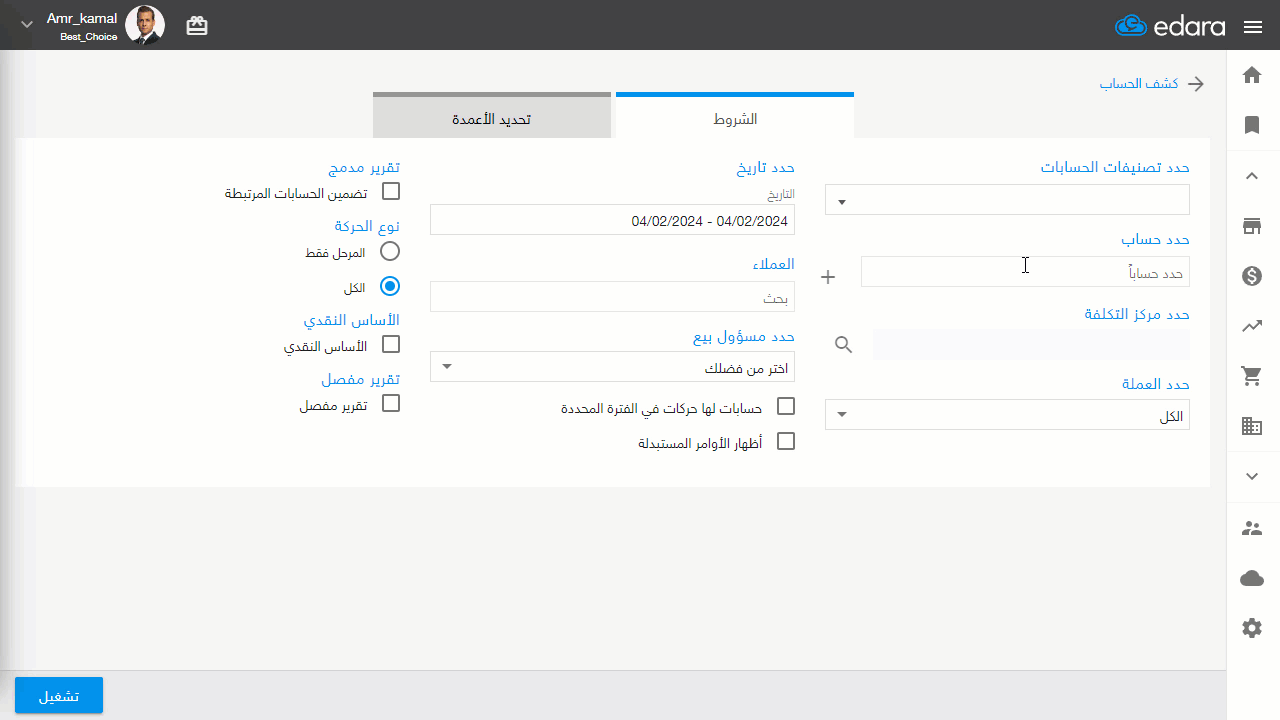Toggle أظهار الأوامر المستبدلة checkbox

pos(786,441)
